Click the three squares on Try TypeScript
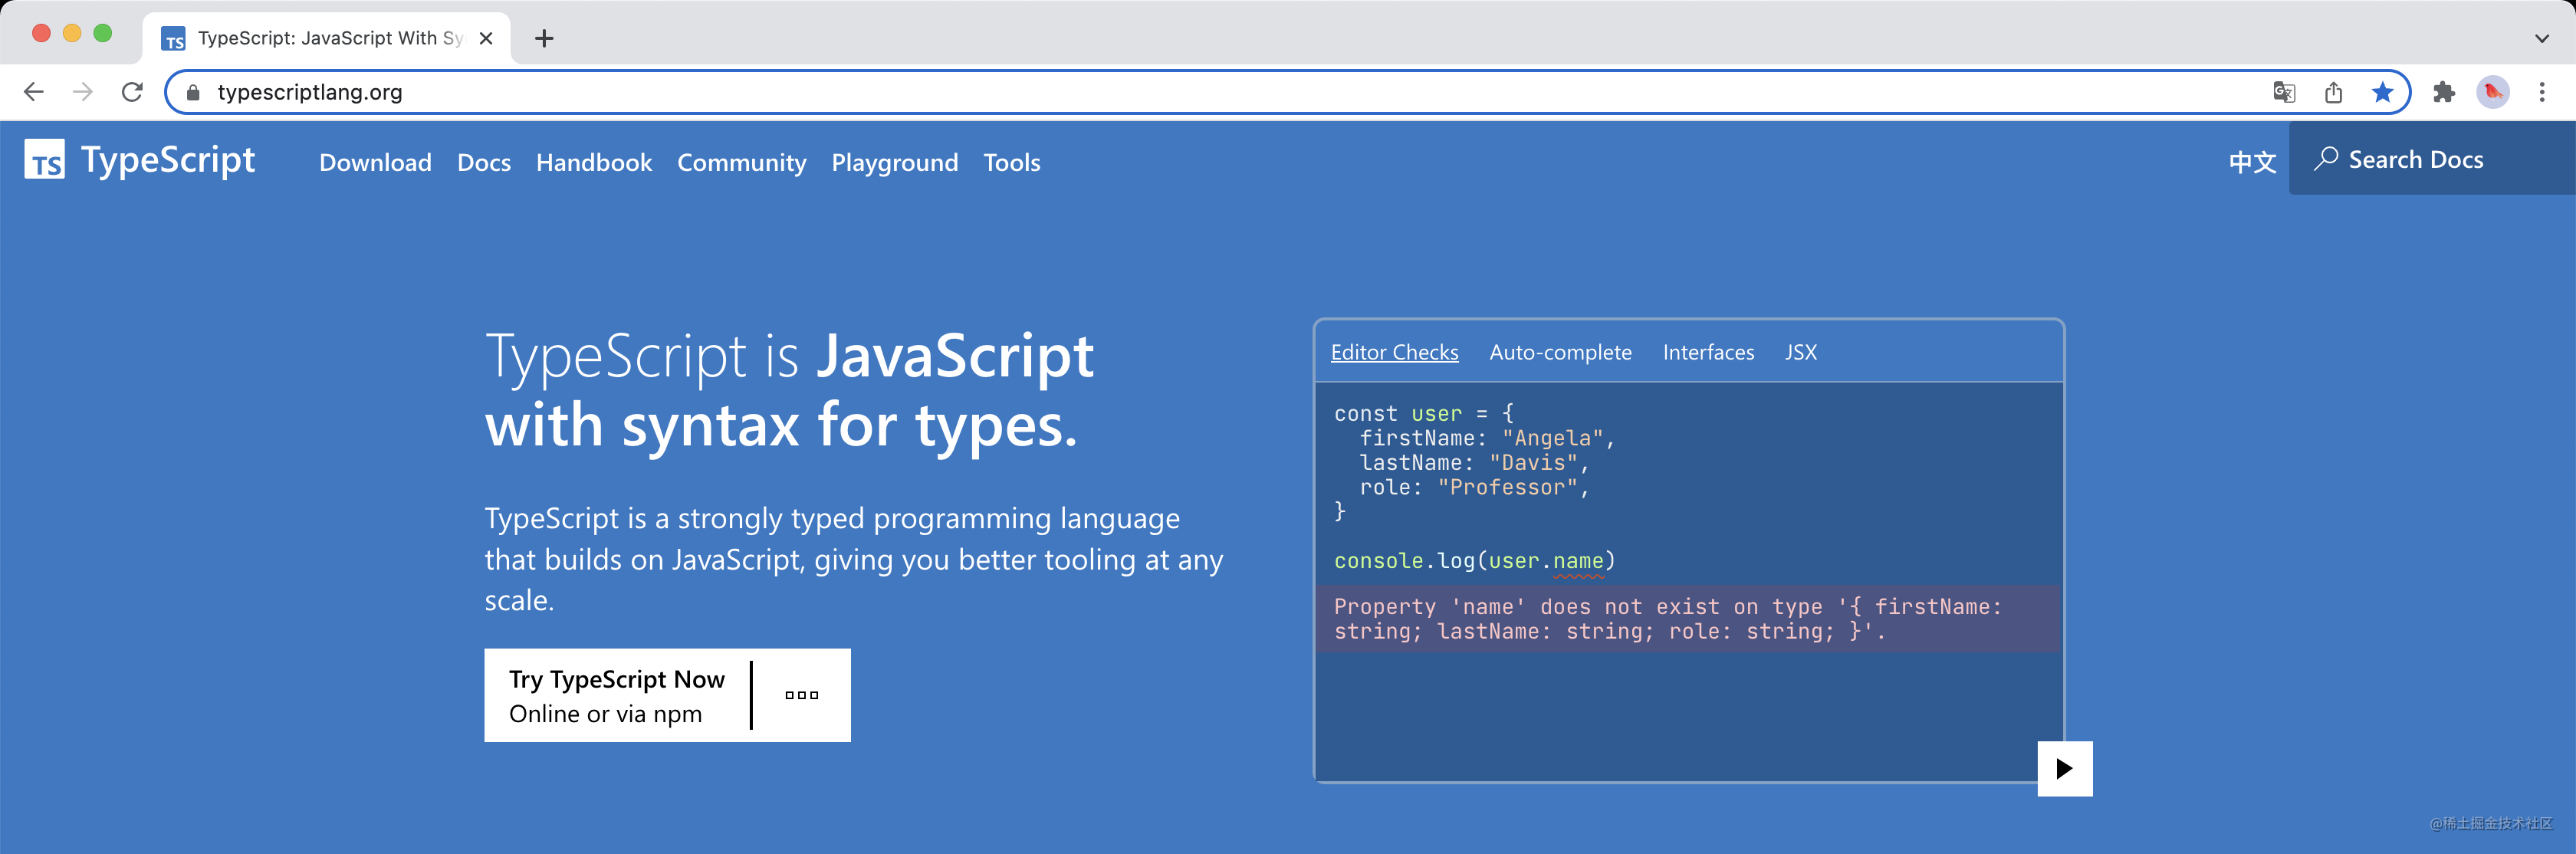Viewport: 2576px width, 854px height. tap(801, 695)
